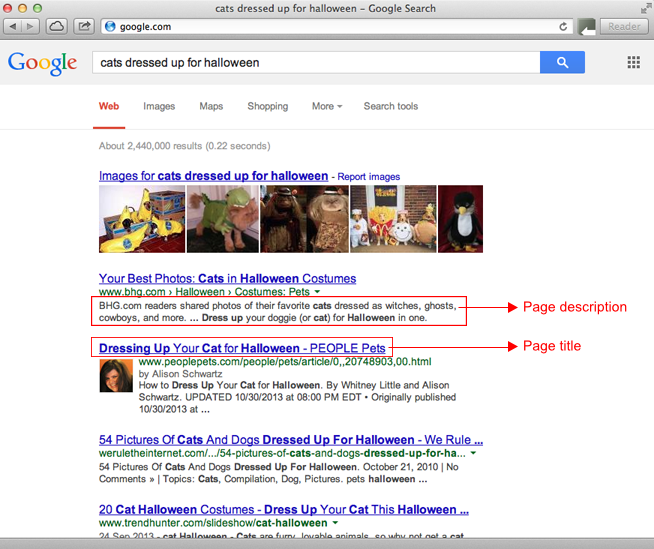Open iCloud tabs cloud button
654x549 pixels.
[56, 27]
